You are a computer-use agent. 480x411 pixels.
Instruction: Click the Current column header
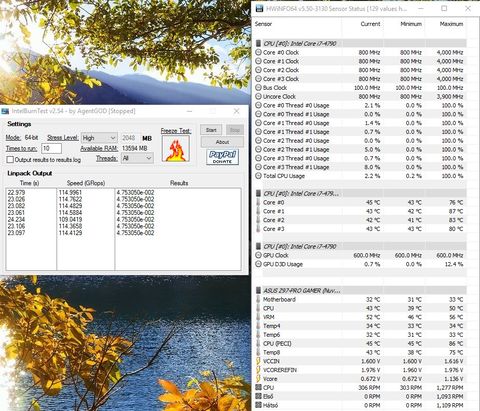[370, 24]
